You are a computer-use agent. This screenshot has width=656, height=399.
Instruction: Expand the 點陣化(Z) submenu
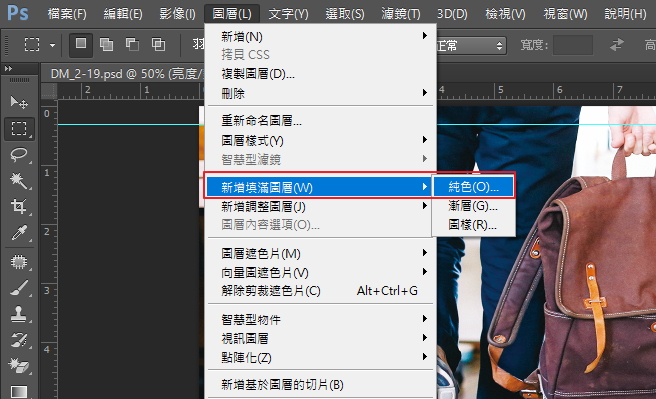pyautogui.click(x=320, y=358)
